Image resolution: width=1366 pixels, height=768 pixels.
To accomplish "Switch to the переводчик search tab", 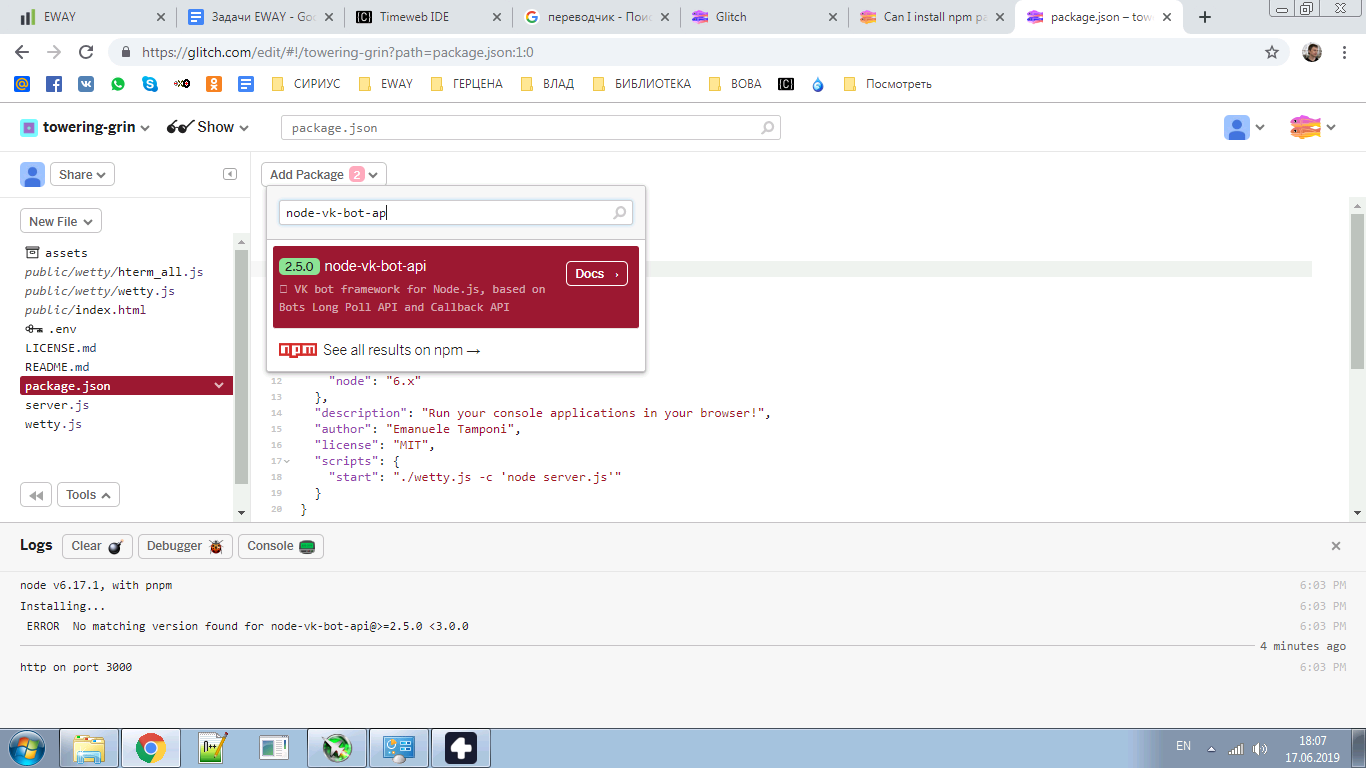I will [597, 17].
